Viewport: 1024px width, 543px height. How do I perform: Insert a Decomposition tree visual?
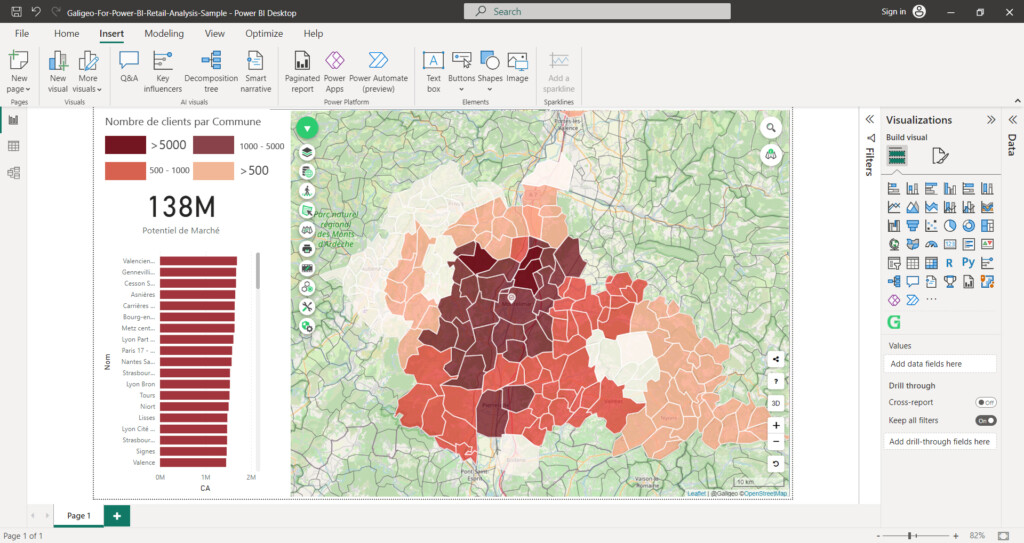coord(211,69)
